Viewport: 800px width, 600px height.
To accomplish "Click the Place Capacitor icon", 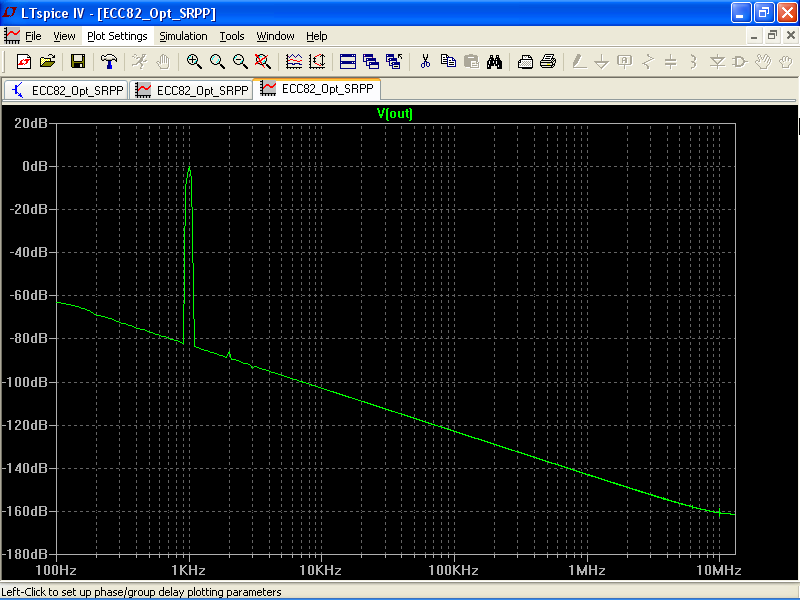I will pos(671,62).
